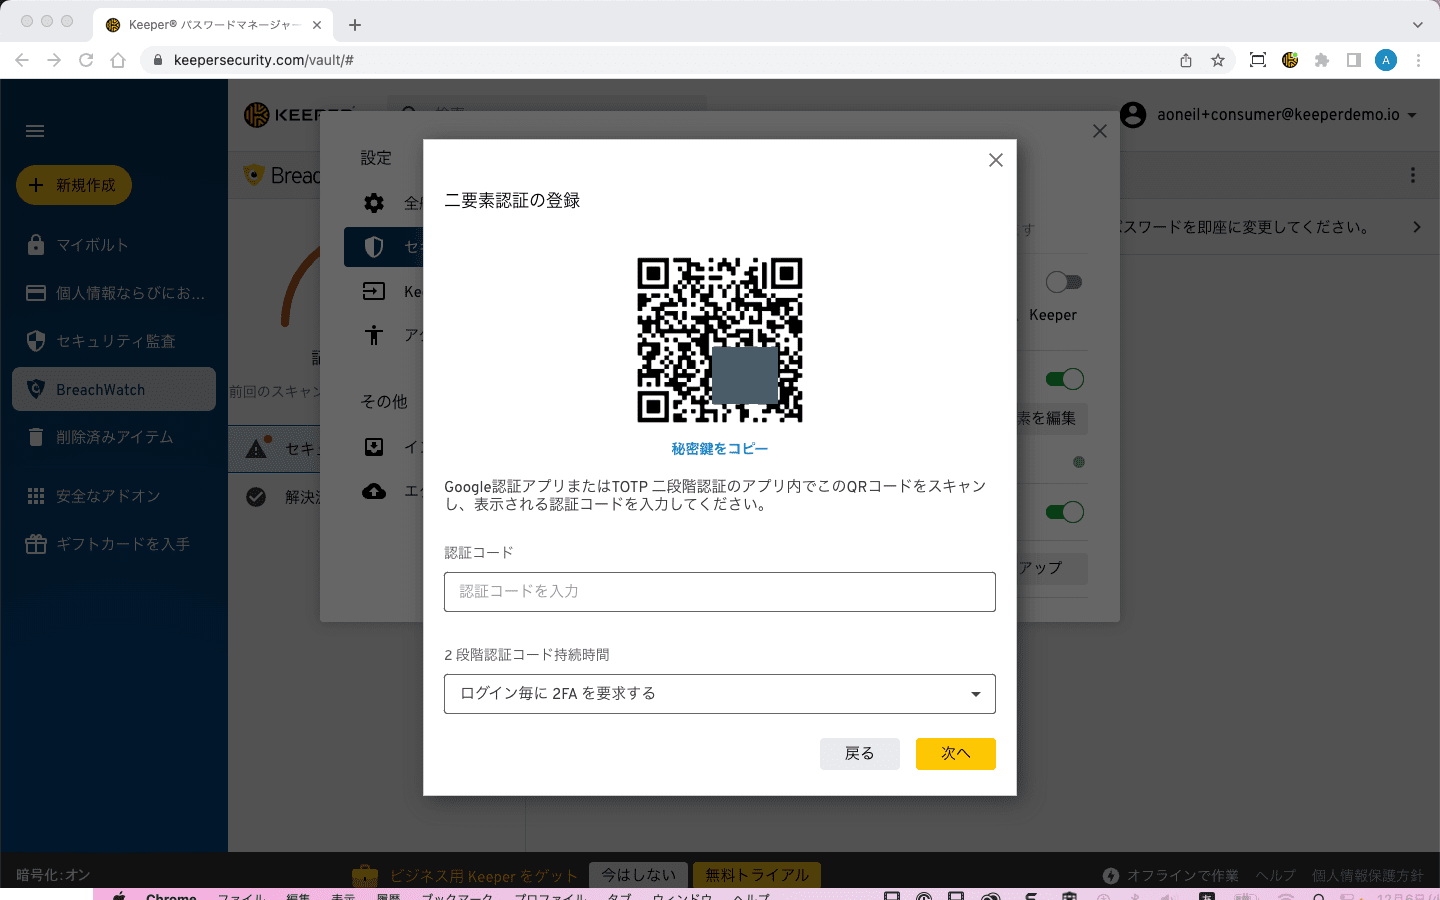Click the import download icon in settings

(374, 447)
